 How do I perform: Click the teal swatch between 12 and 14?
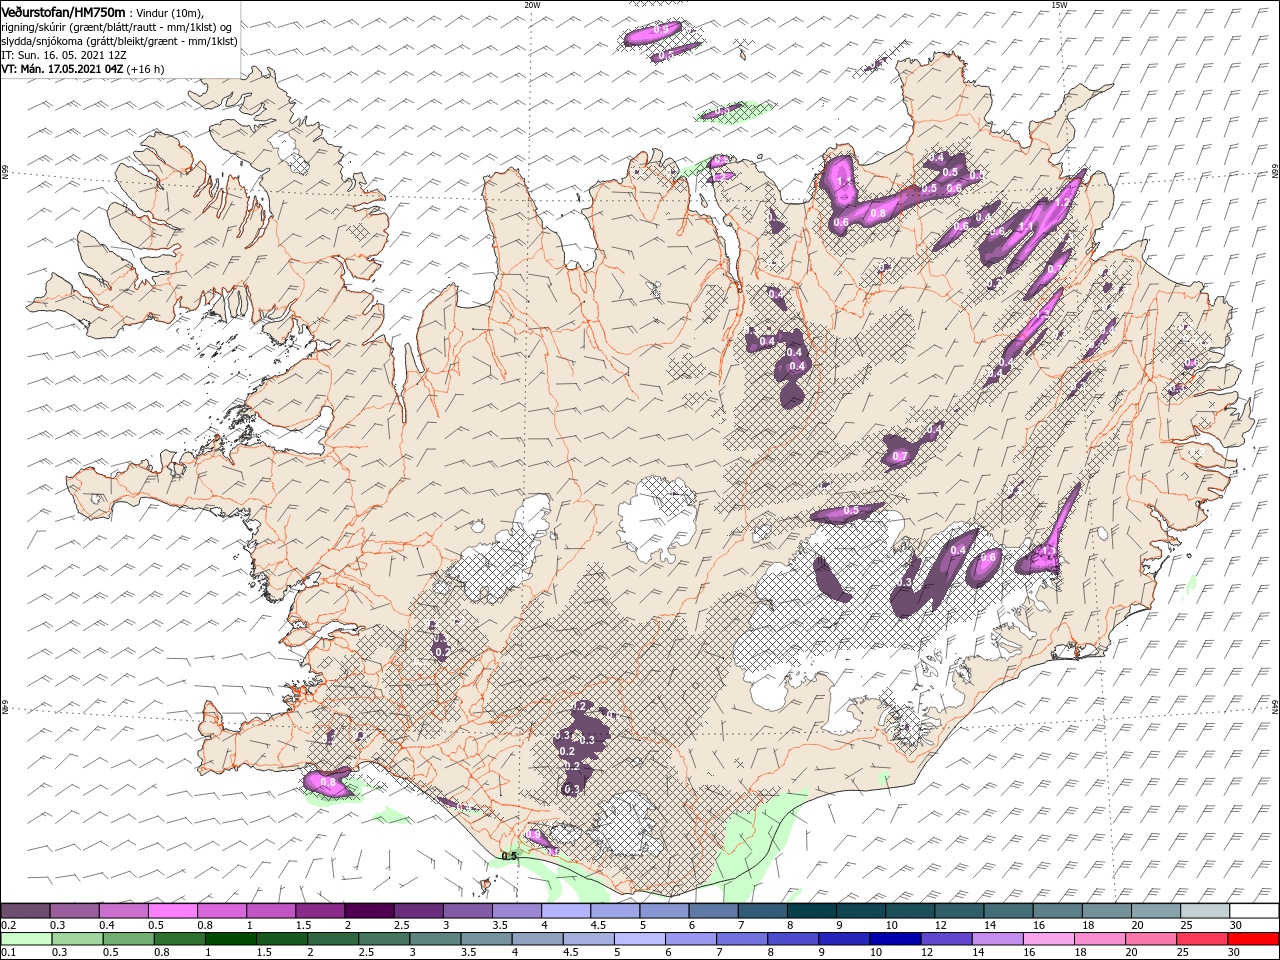pos(959,911)
